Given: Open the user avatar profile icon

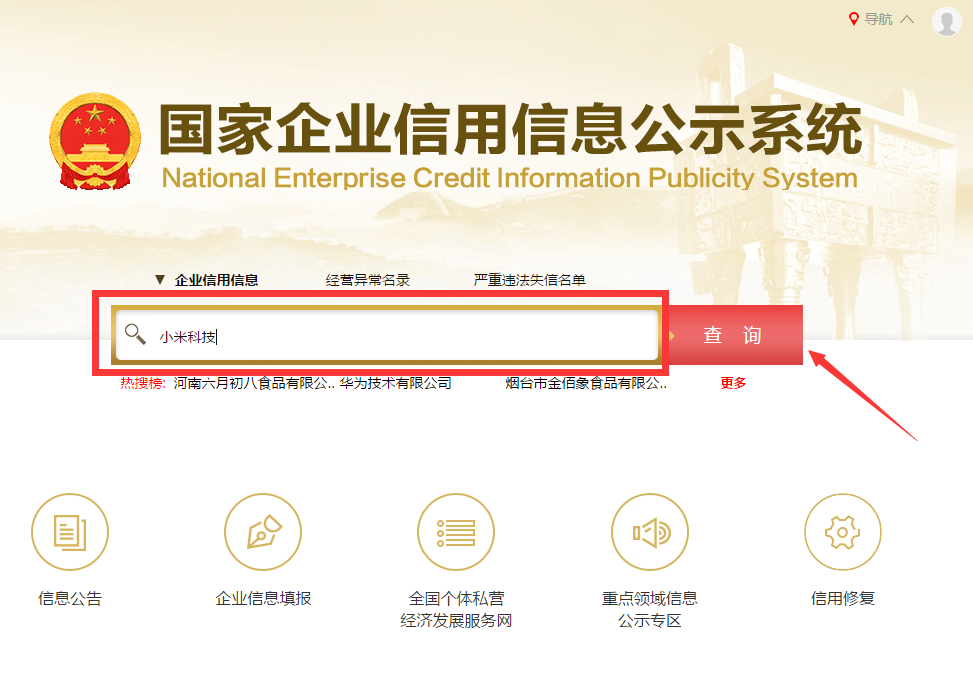Looking at the screenshot, I should click(x=946, y=22).
